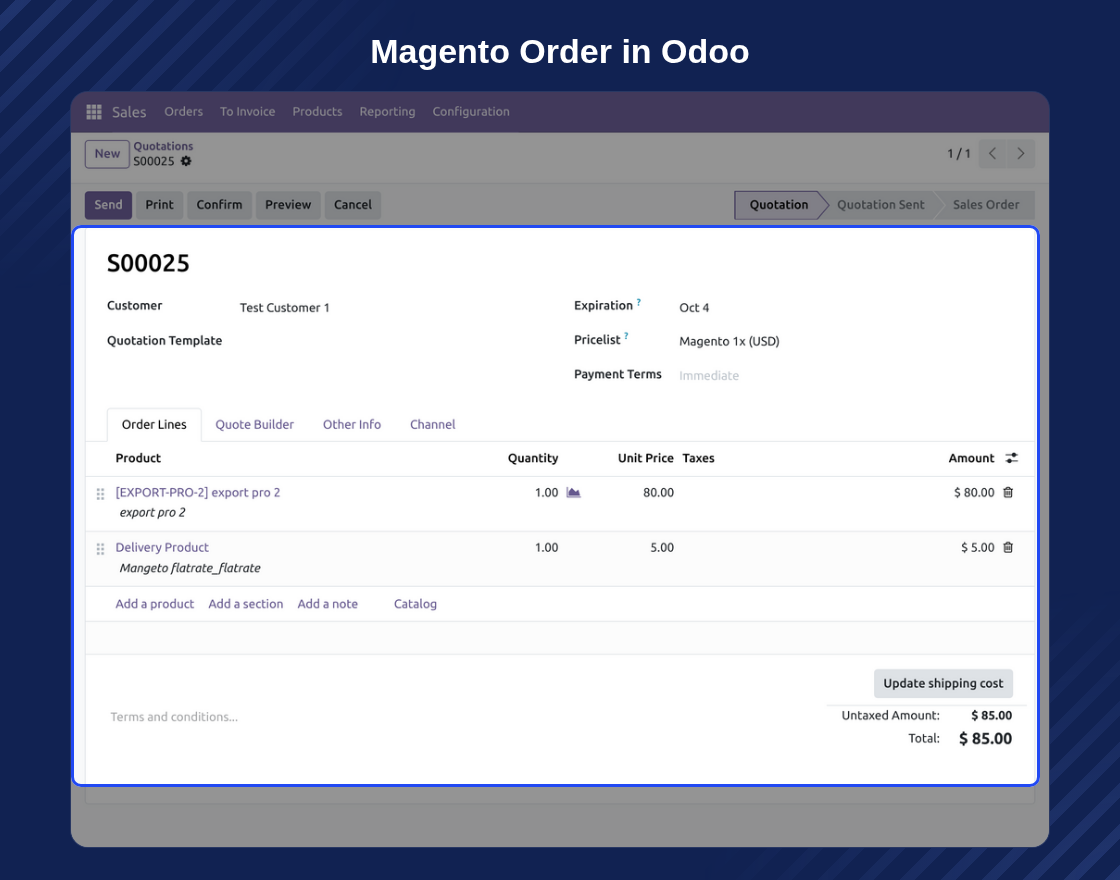
Task: Open the Products menu
Action: (317, 111)
